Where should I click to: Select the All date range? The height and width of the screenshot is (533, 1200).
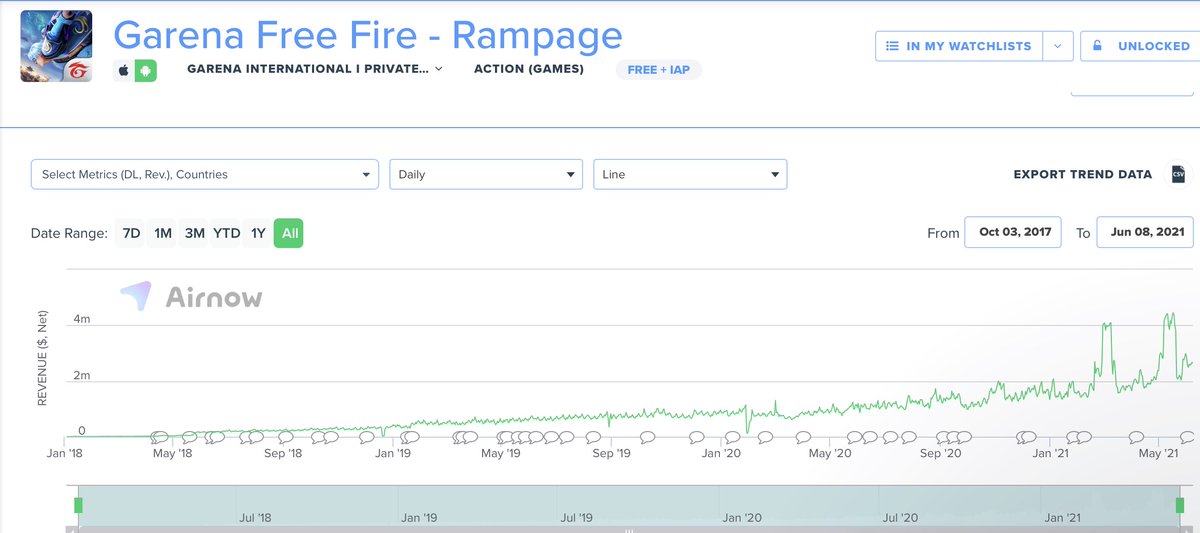point(289,233)
